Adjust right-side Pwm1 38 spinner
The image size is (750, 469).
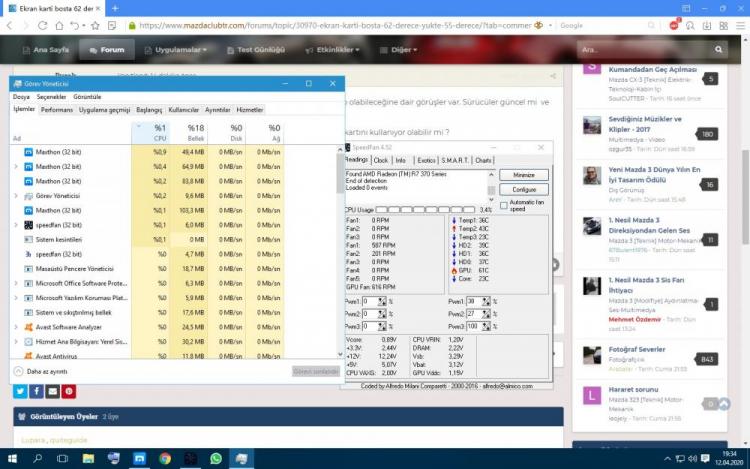[x=486, y=301]
